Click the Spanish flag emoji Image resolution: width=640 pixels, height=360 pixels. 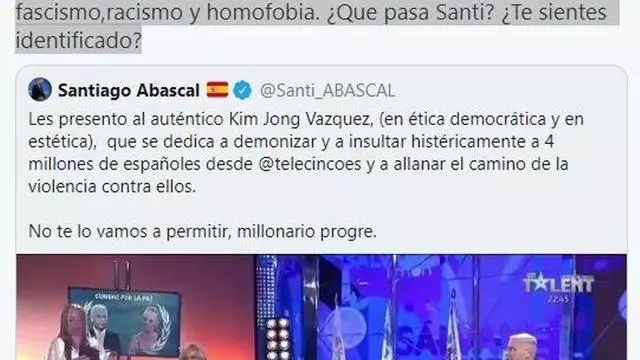217,90
